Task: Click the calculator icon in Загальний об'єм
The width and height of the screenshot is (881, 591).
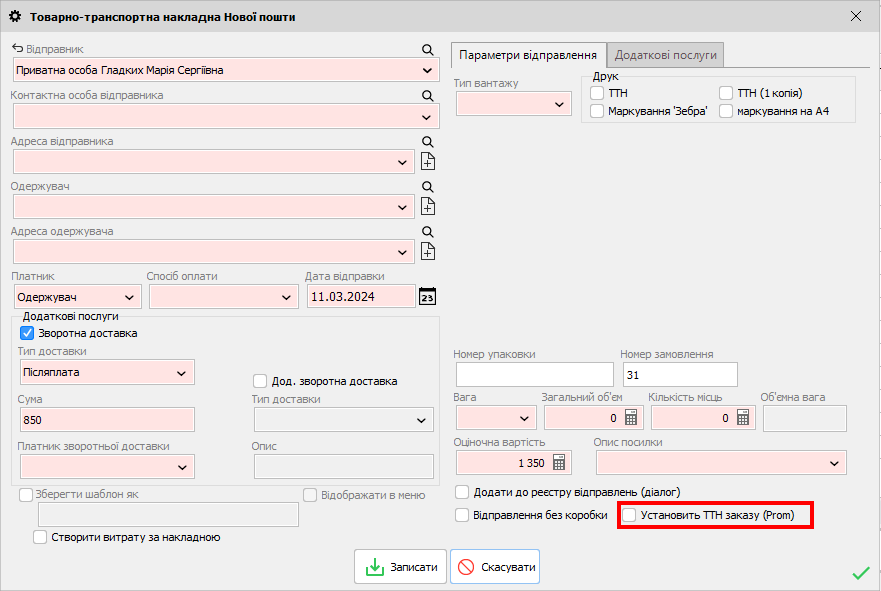Action: (631, 418)
